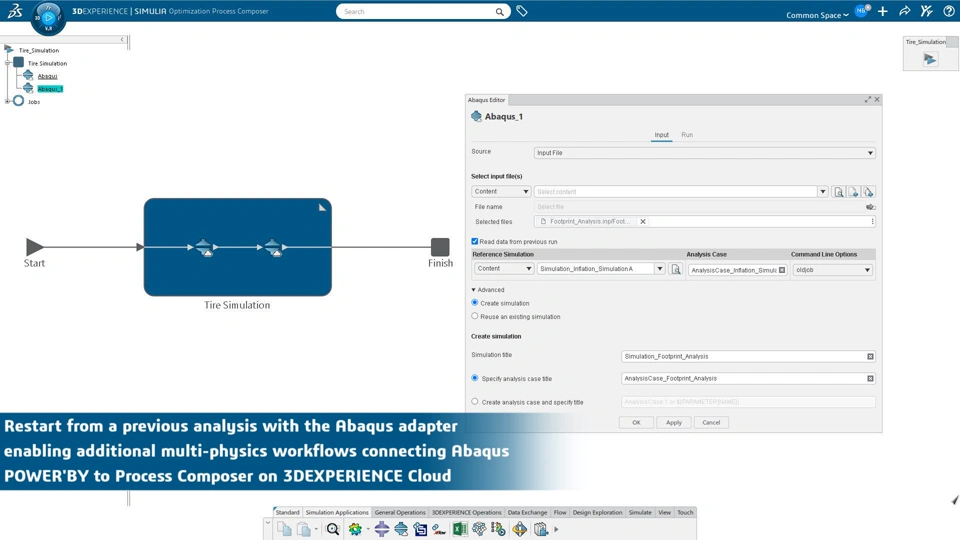Toggle Read data from previous run
Image resolution: width=960 pixels, height=540 pixels.
click(x=474, y=241)
